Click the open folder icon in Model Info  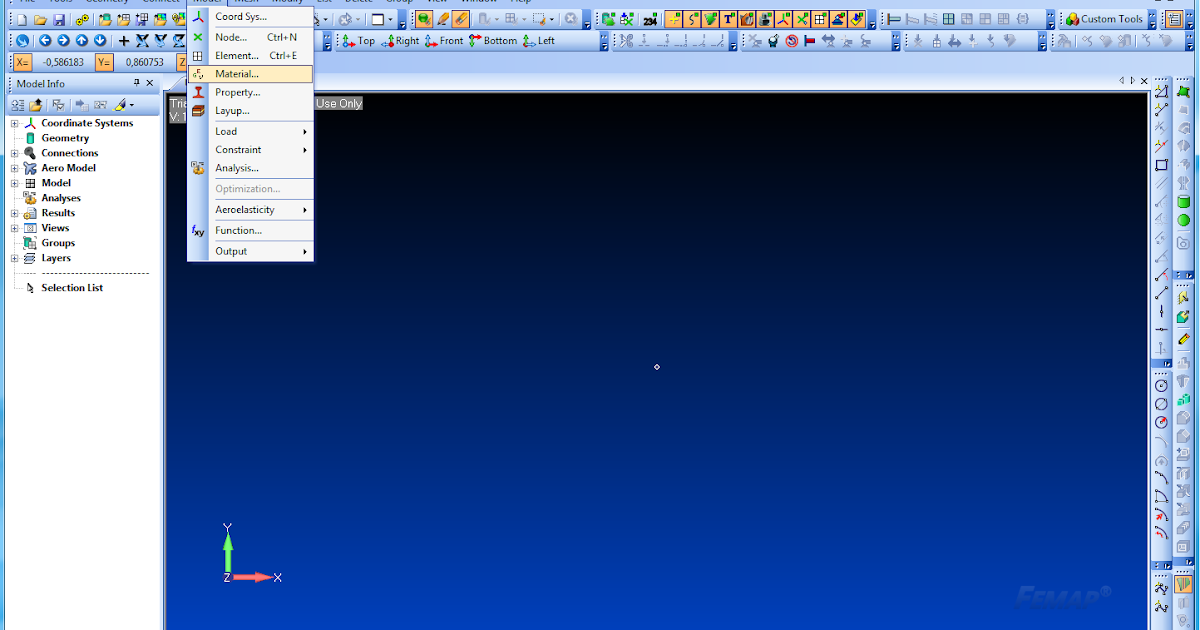tap(35, 104)
